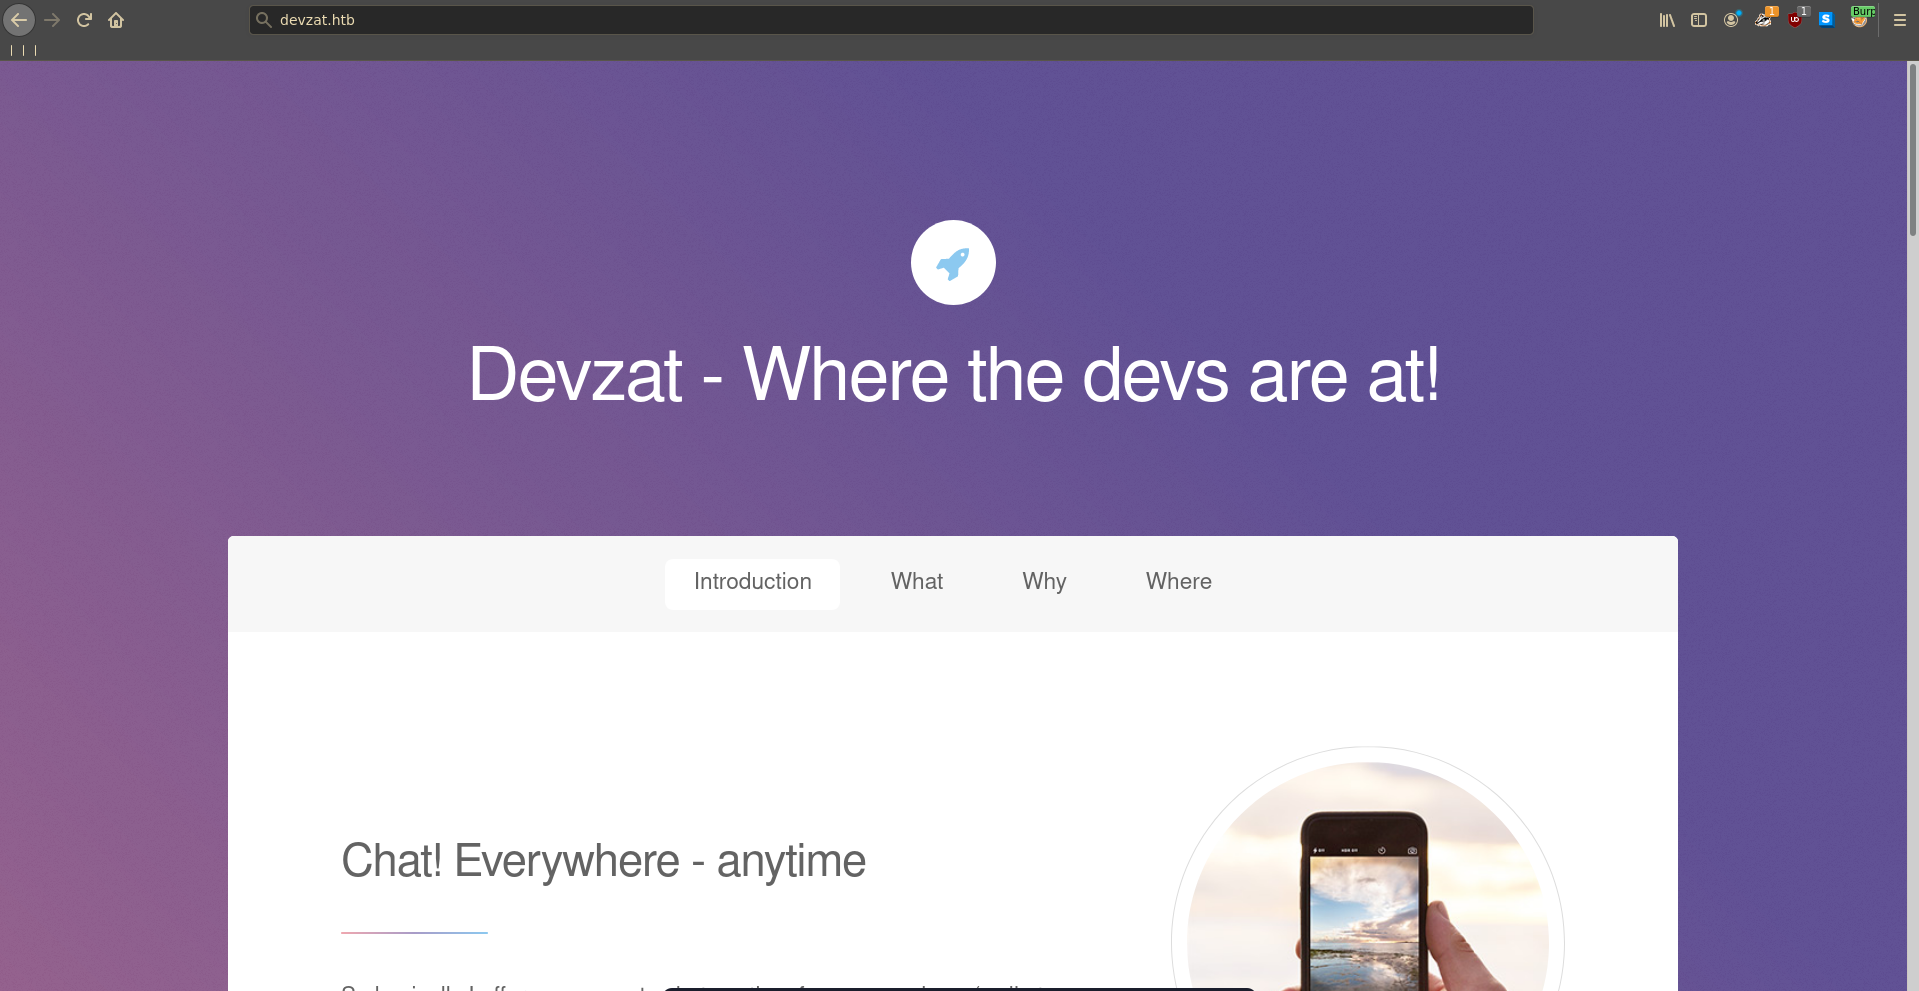This screenshot has height=991, width=1919.
Task: Open the Library bookshelf icon
Action: (1667, 20)
